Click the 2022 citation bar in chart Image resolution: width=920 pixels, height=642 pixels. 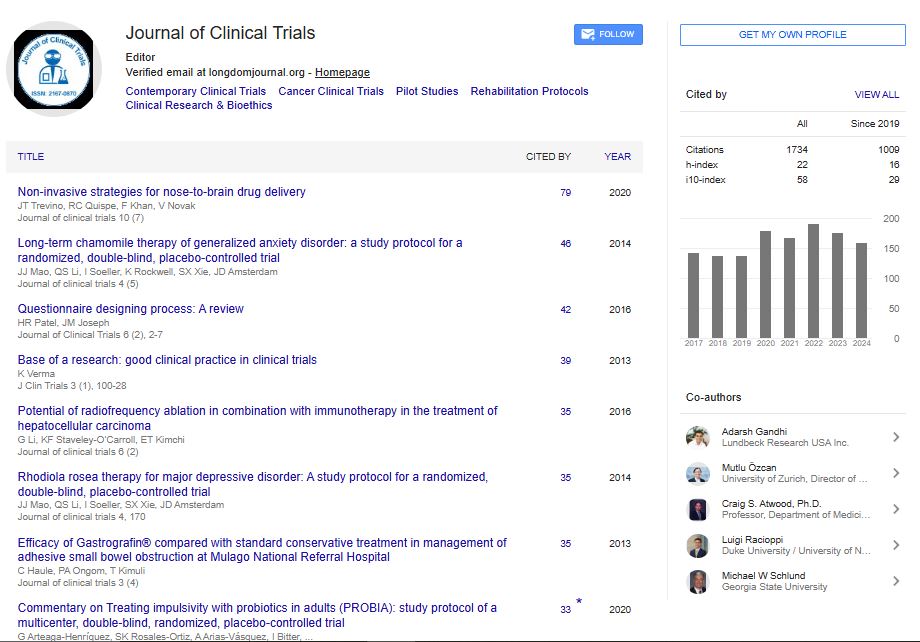point(813,281)
